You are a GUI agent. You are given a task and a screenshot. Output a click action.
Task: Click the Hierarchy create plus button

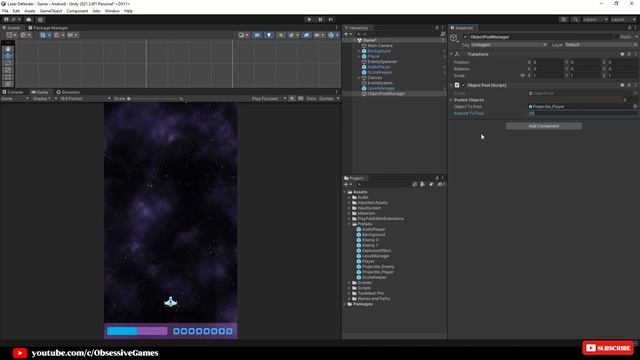coord(347,34)
